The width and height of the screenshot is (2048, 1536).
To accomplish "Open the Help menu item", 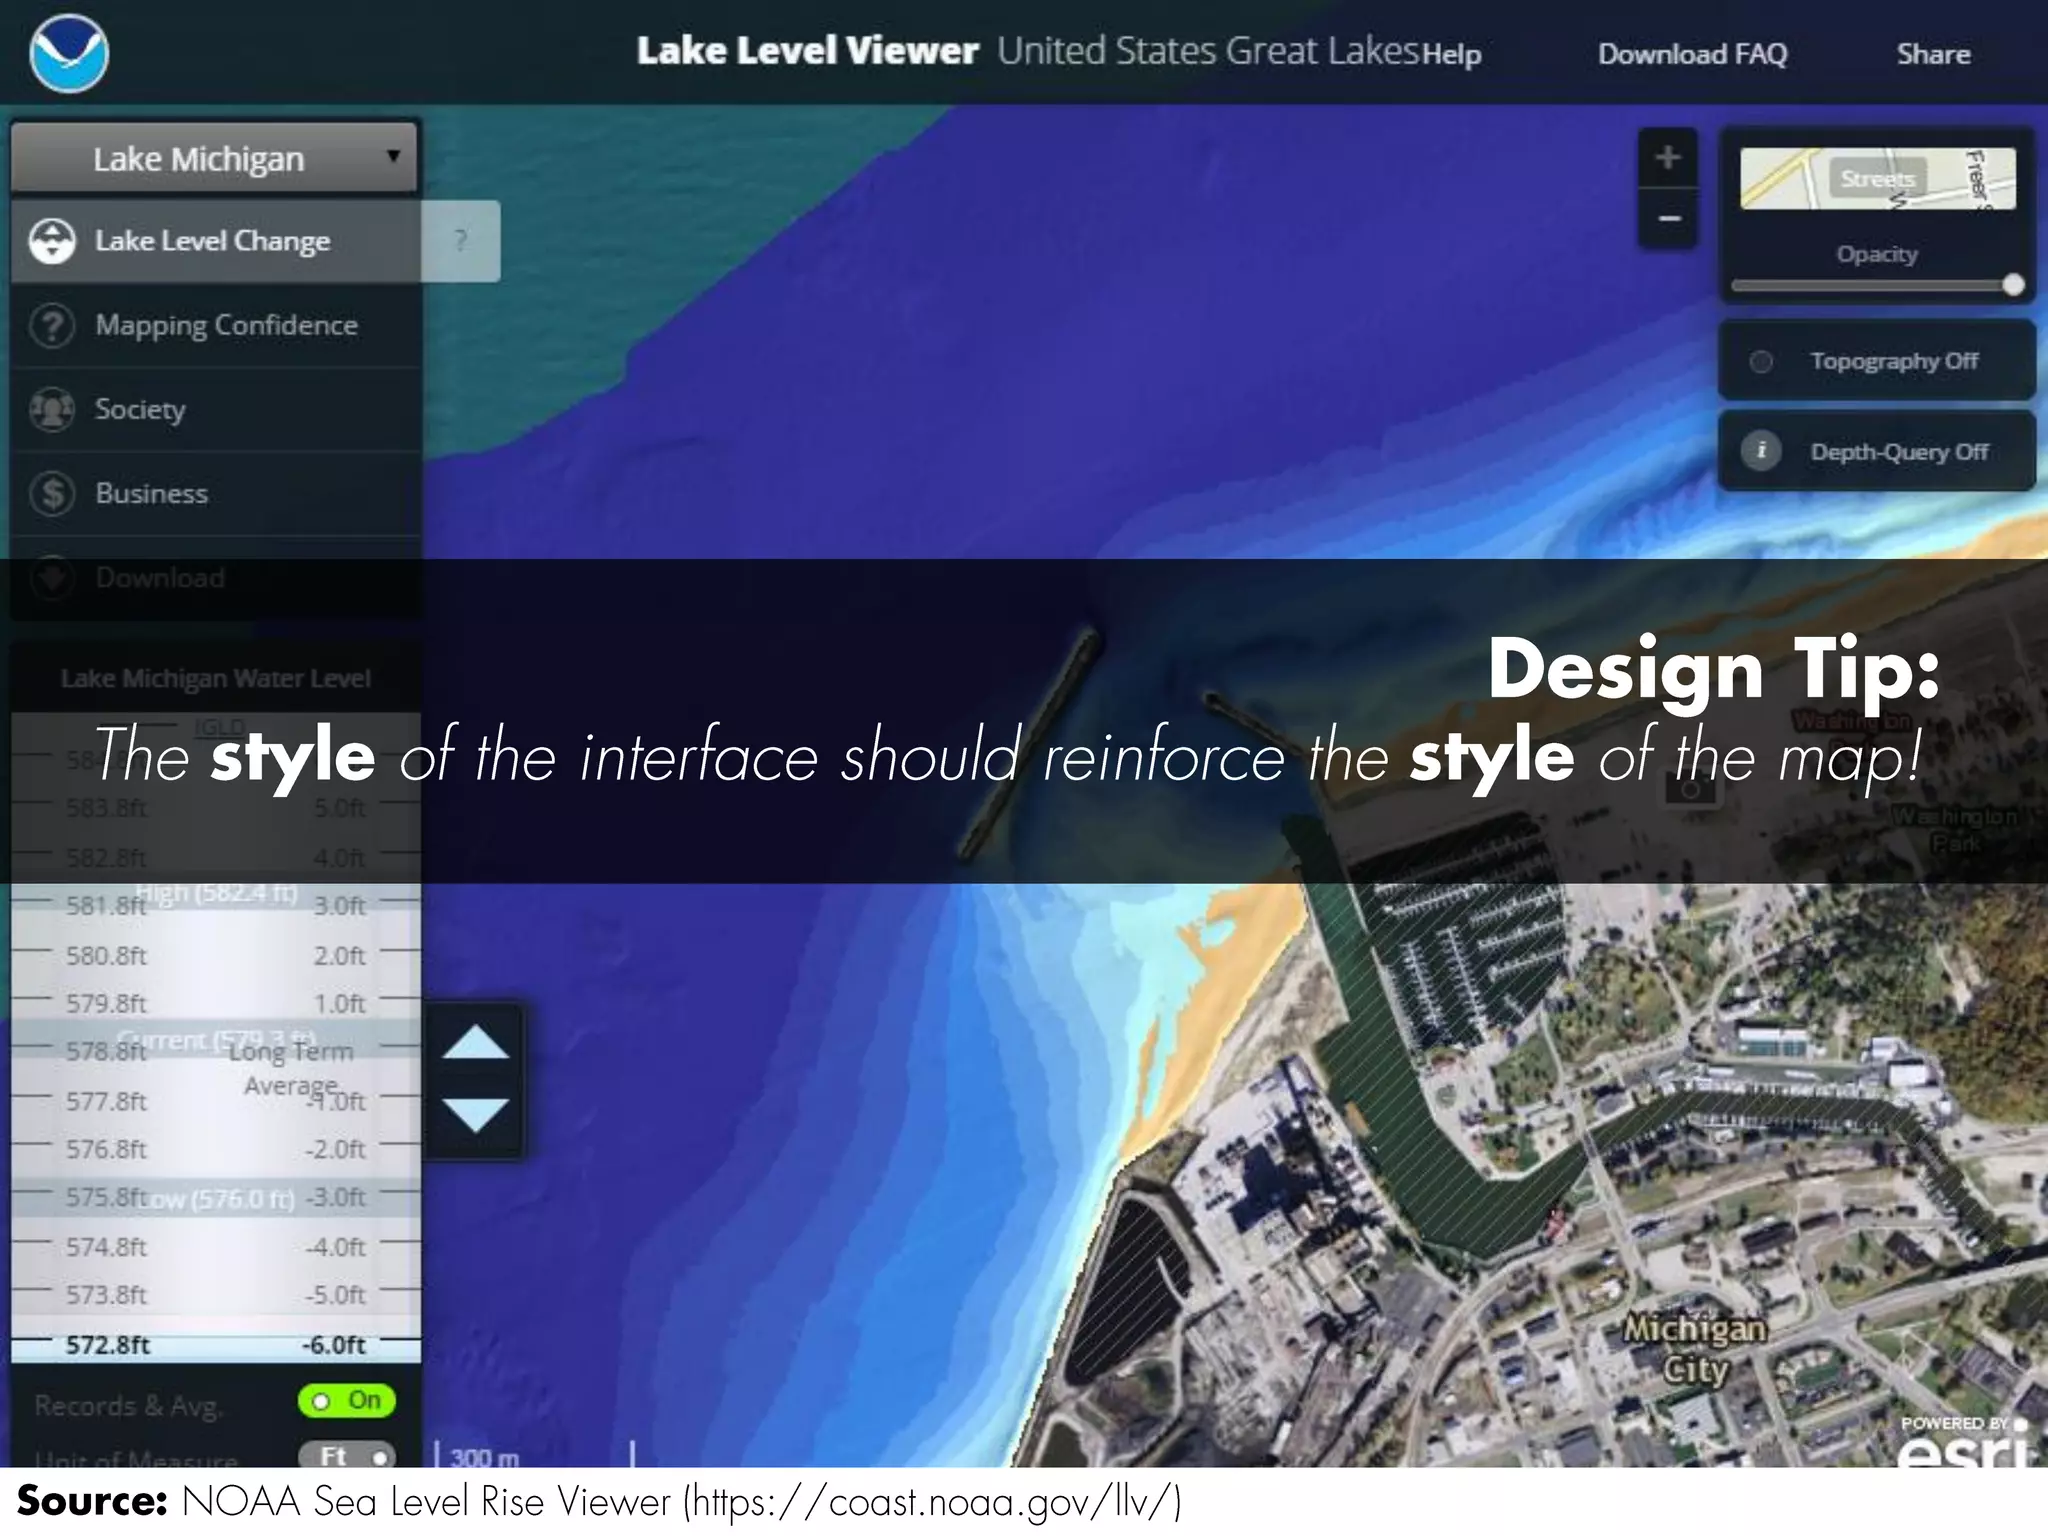I will click(x=1451, y=54).
